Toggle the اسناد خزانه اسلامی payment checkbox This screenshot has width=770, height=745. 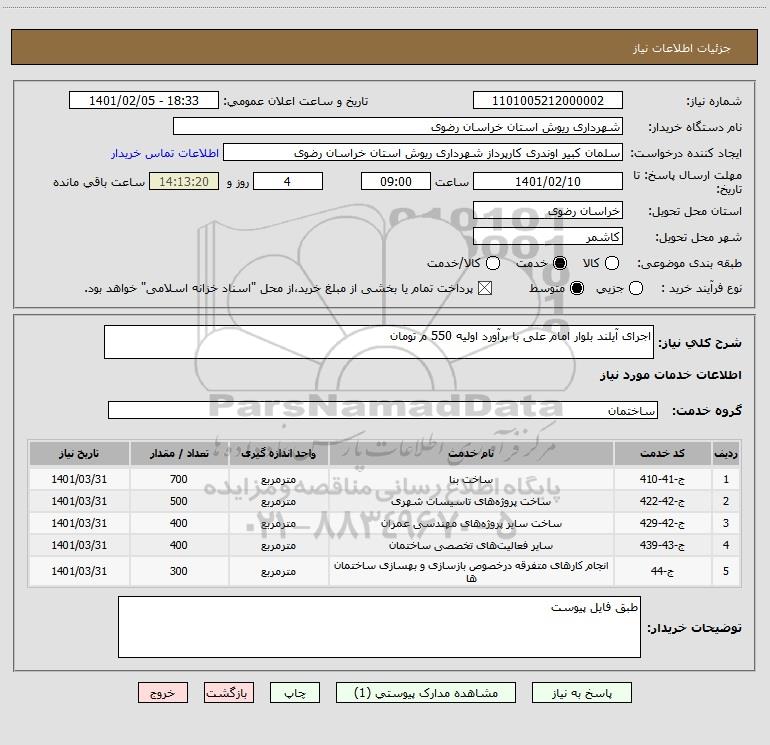[x=485, y=288]
